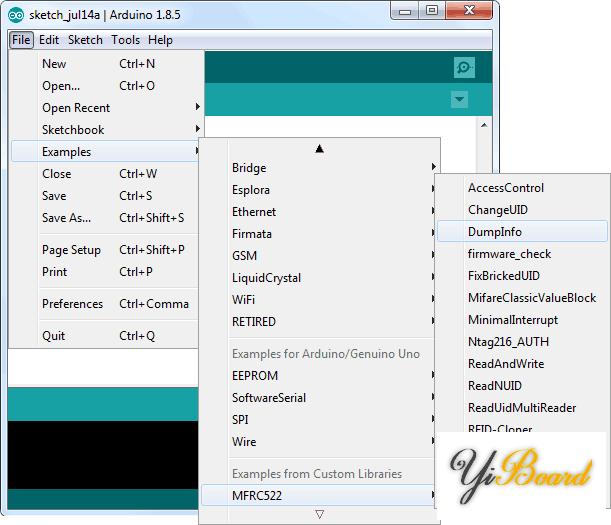This screenshot has height=525, width=611.
Task: Expand the Ethernet examples
Action: [320, 212]
